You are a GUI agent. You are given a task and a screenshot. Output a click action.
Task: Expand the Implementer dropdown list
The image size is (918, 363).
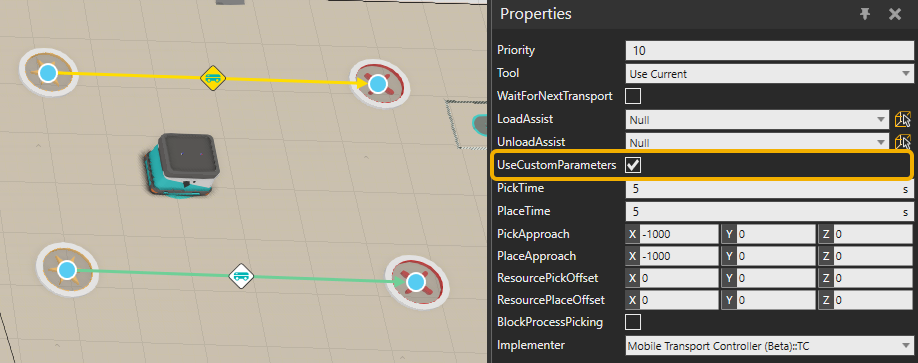[x=768, y=346]
